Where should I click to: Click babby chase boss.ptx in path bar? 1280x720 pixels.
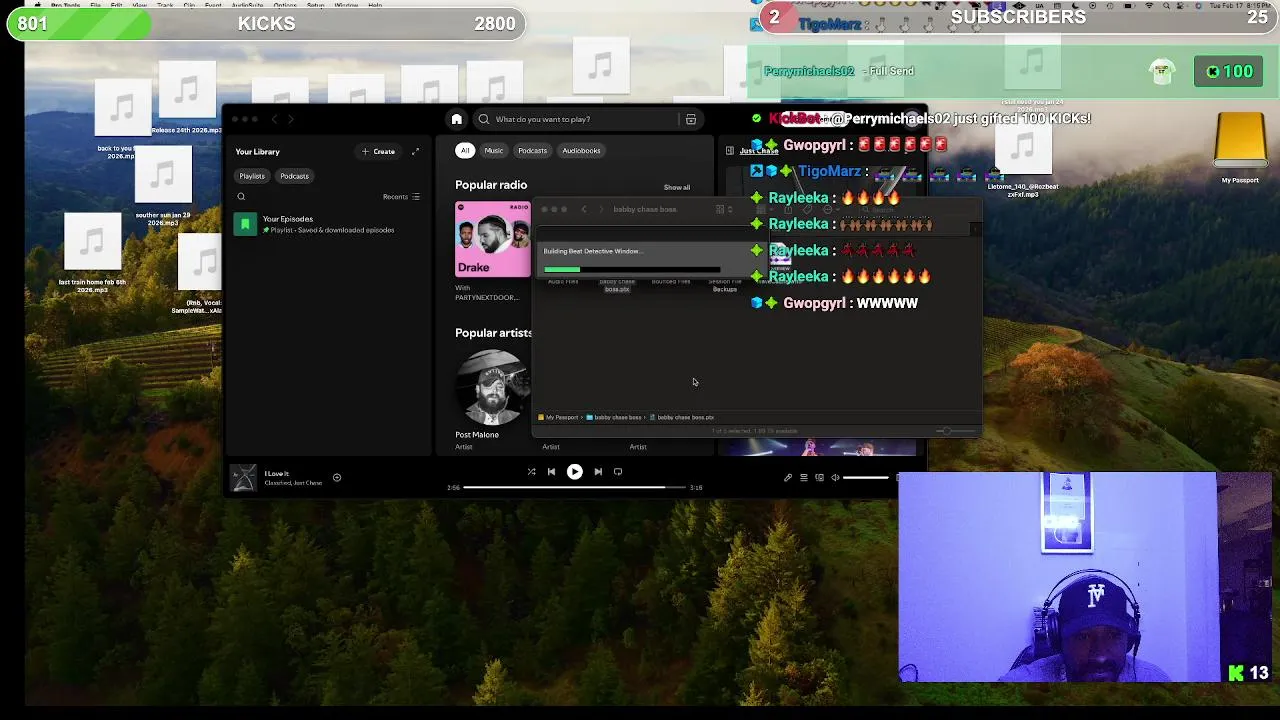pos(682,417)
